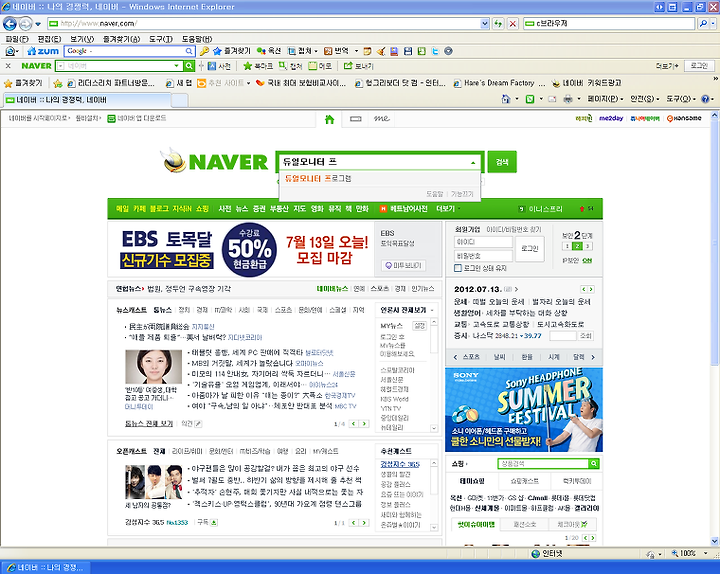Viewport: 720px width, 574px height.
Task: Click the add-to-favorites star with plus icon
Action: (x=57, y=83)
